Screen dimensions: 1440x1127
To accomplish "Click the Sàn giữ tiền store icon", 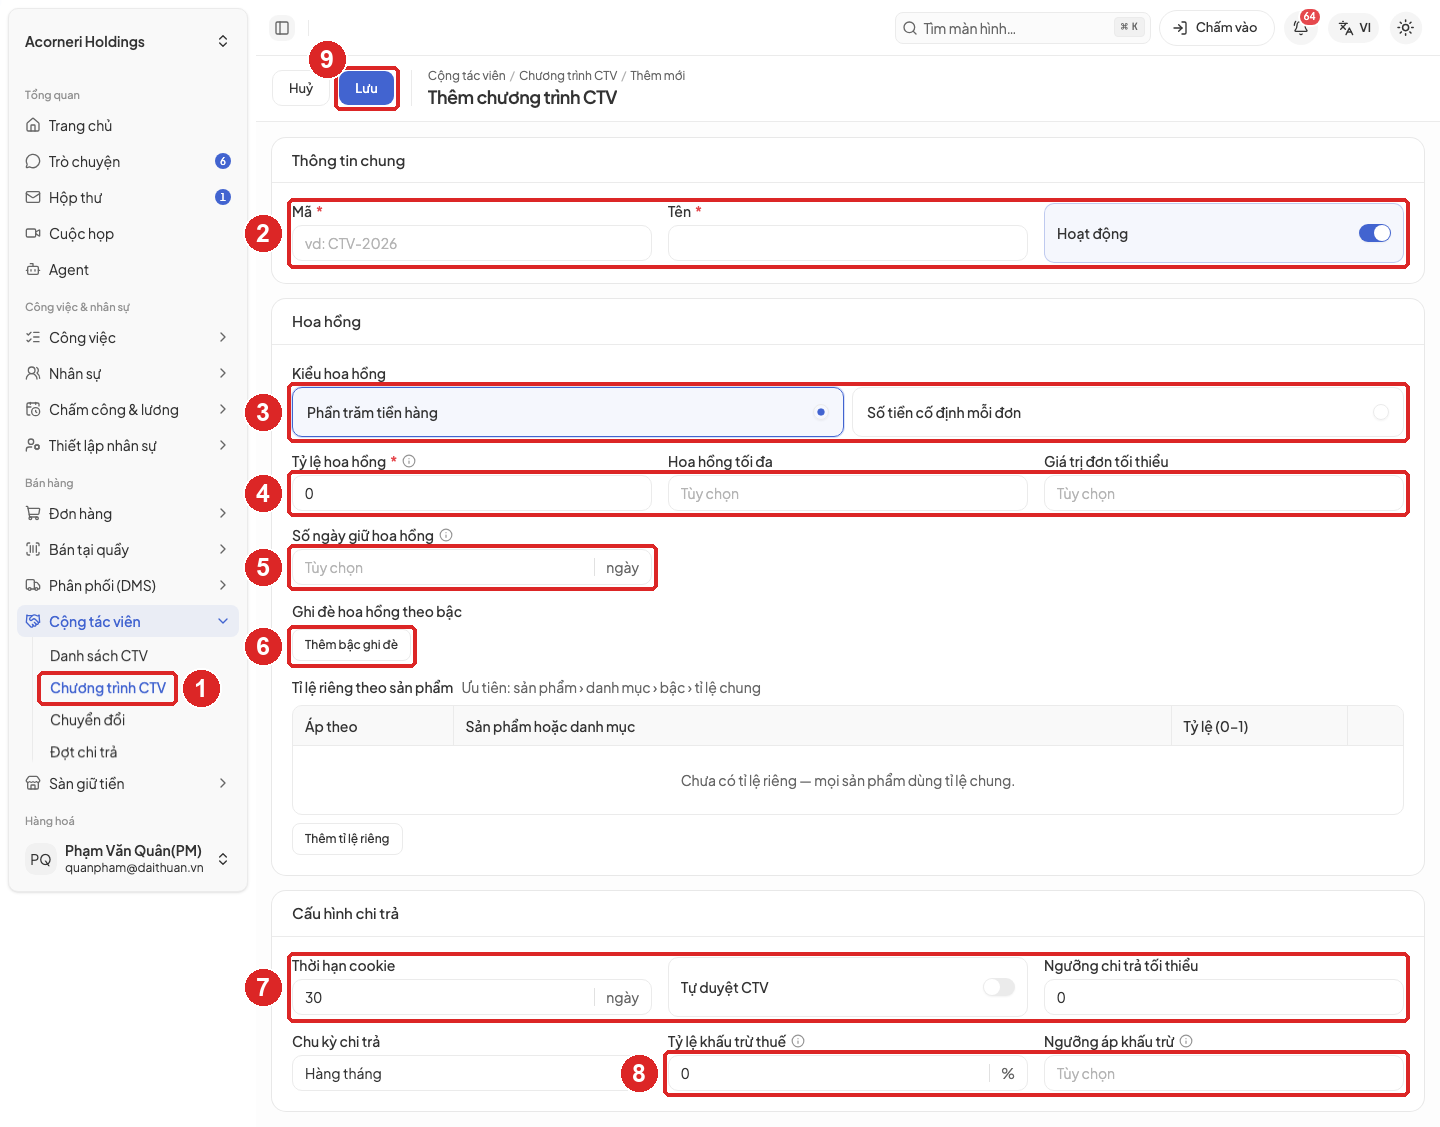I will [x=33, y=783].
